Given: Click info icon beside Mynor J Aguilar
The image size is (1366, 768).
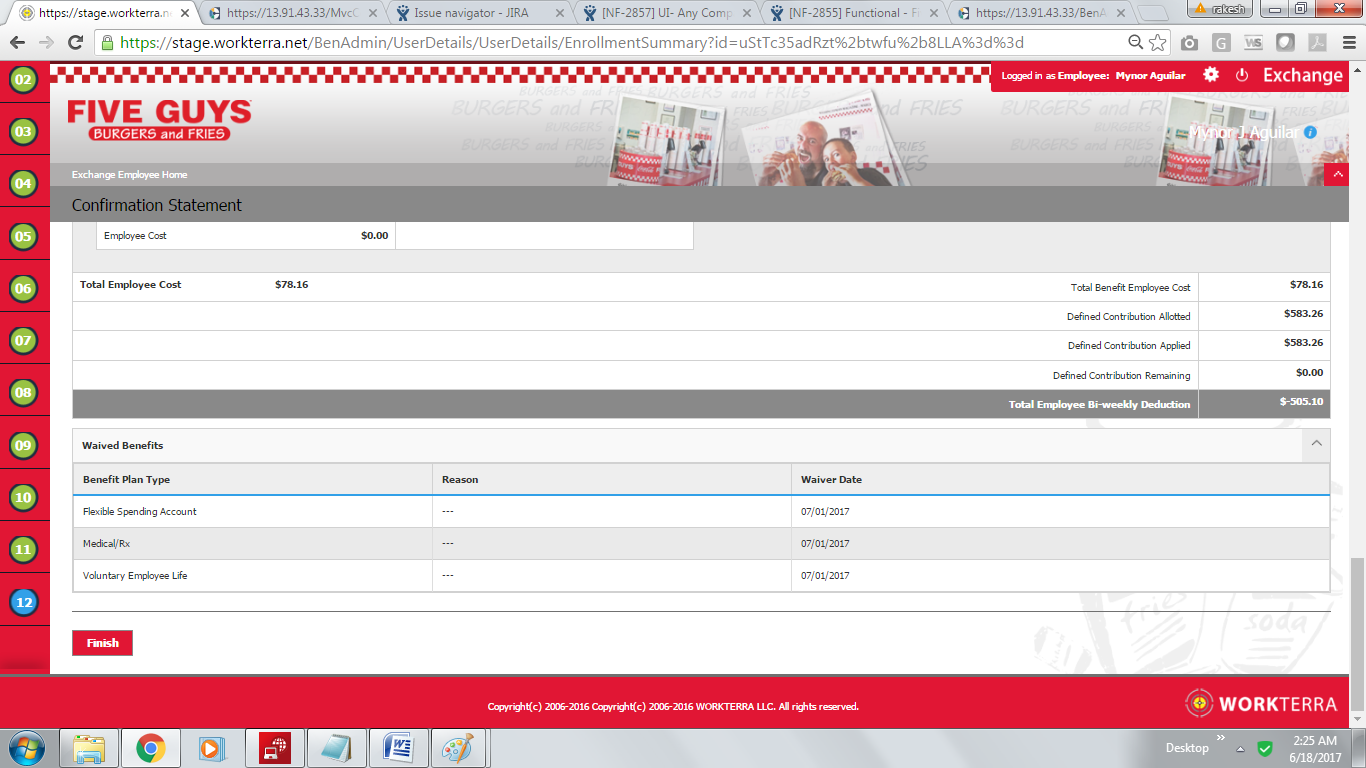Looking at the screenshot, I should [x=1310, y=132].
